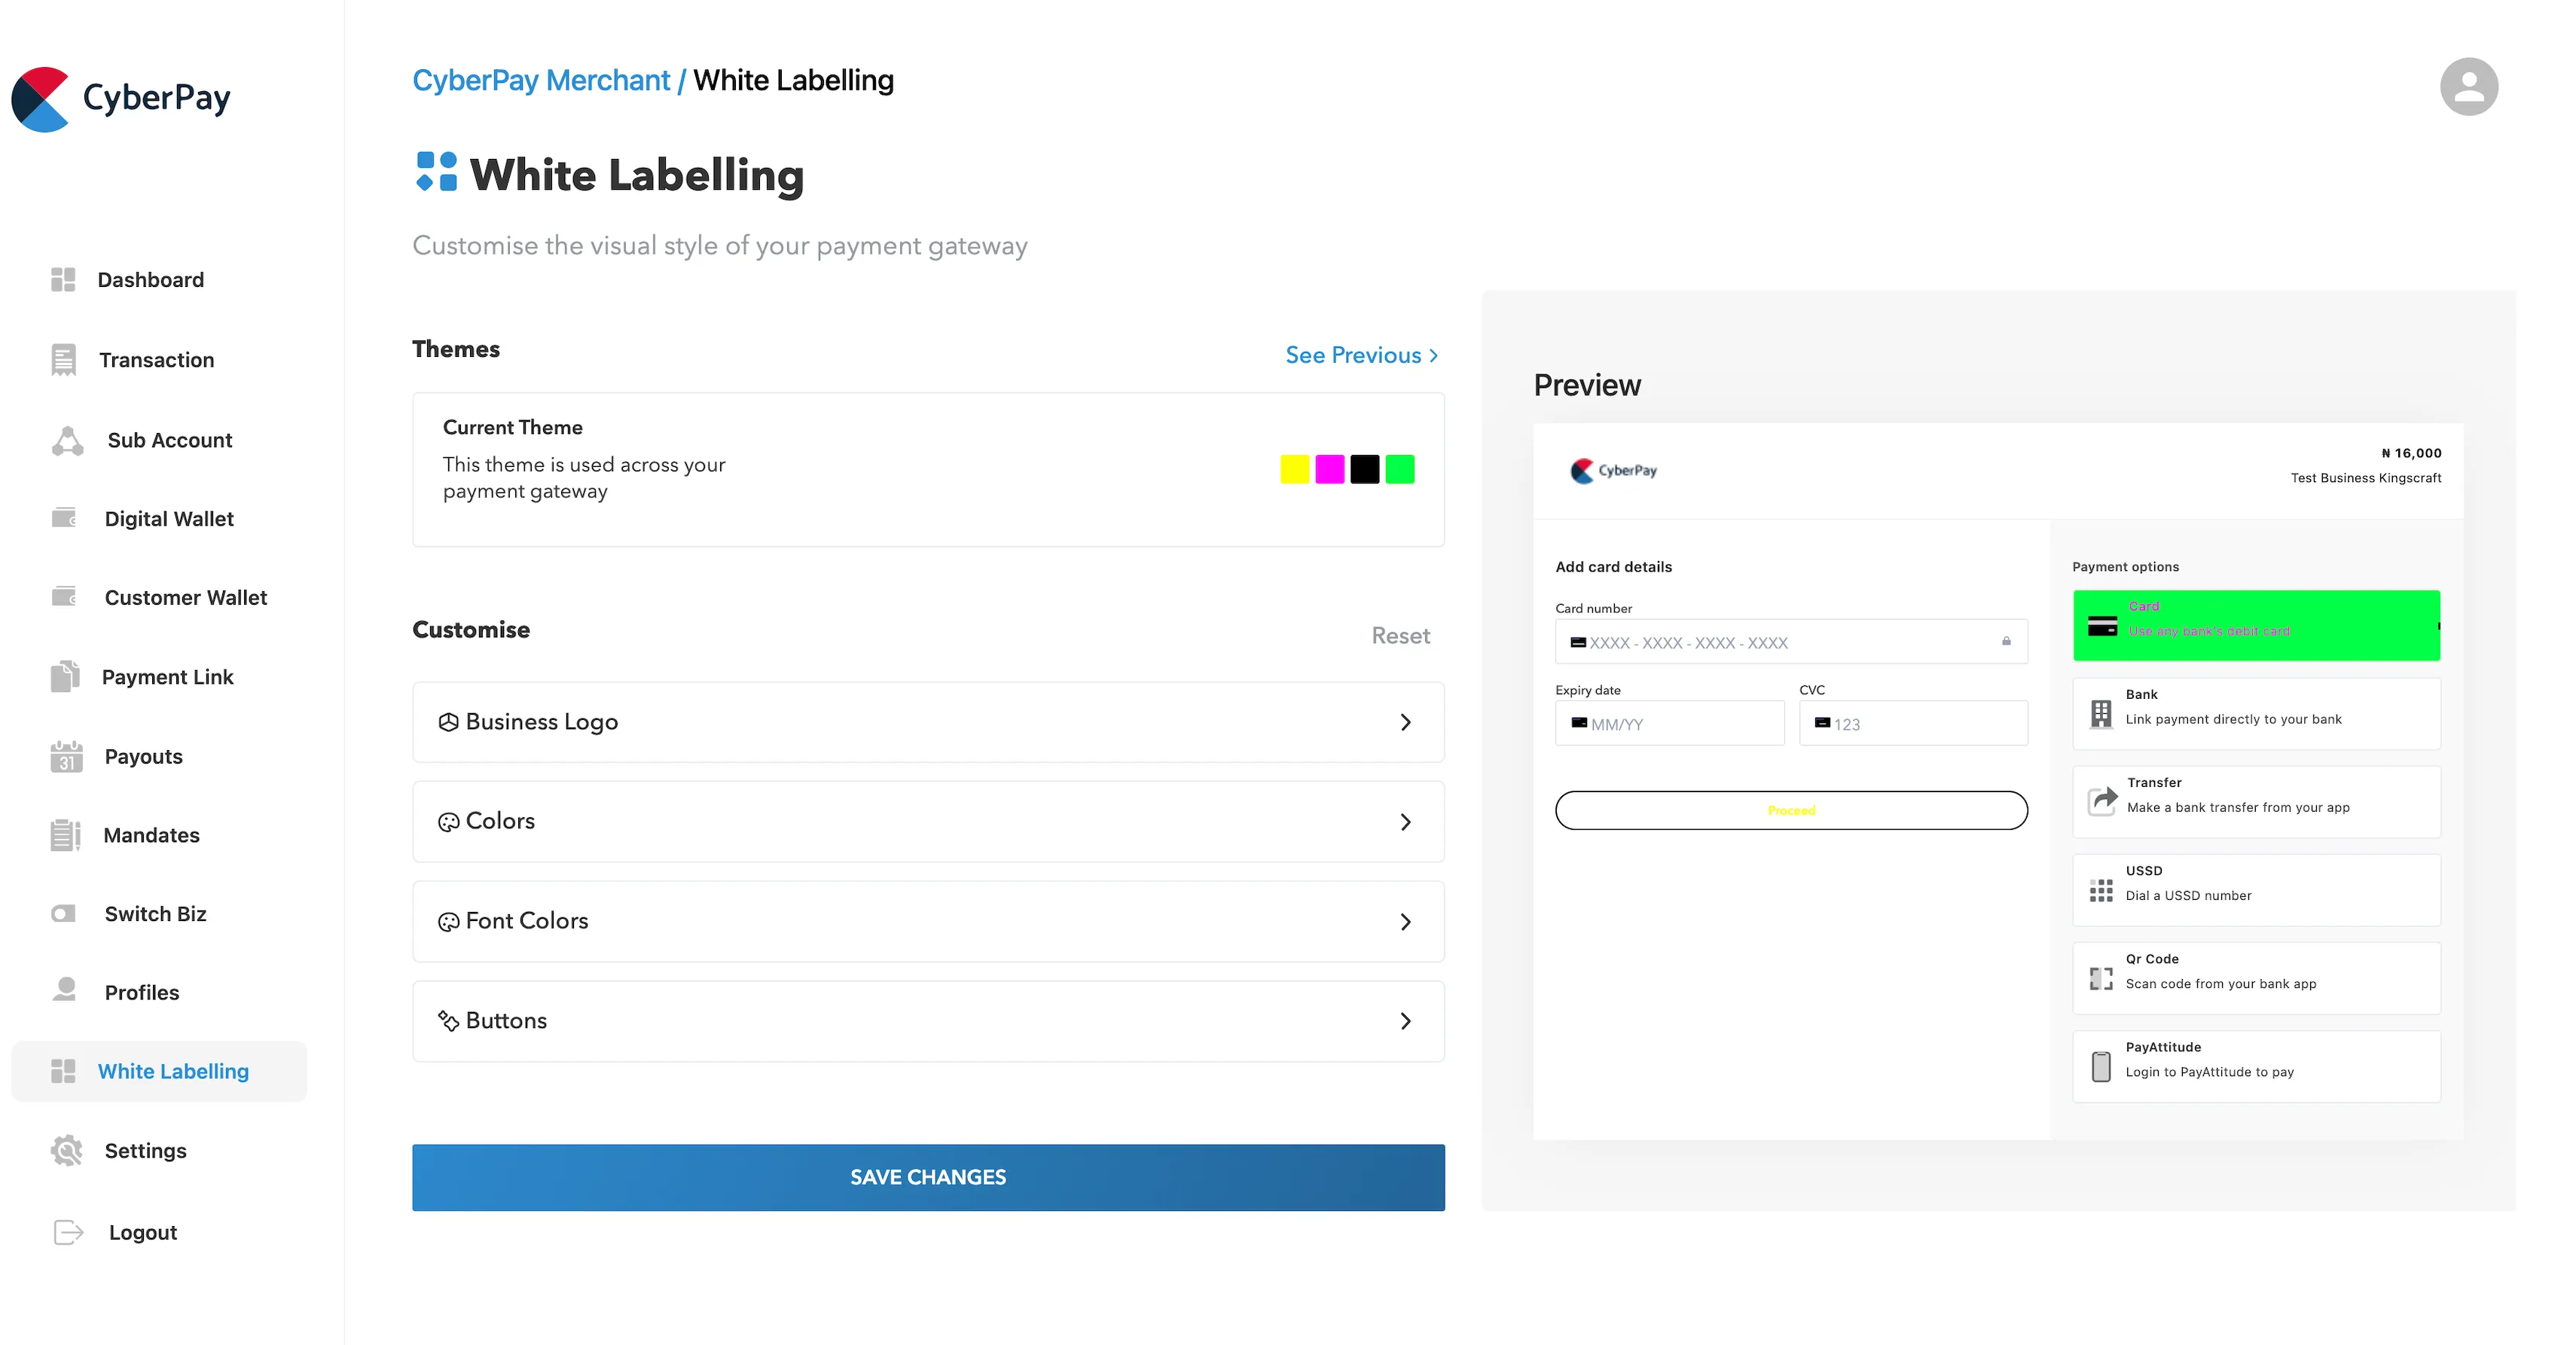Click the Sub Account icon
Screen dimensions: 2576x1345
click(x=67, y=441)
